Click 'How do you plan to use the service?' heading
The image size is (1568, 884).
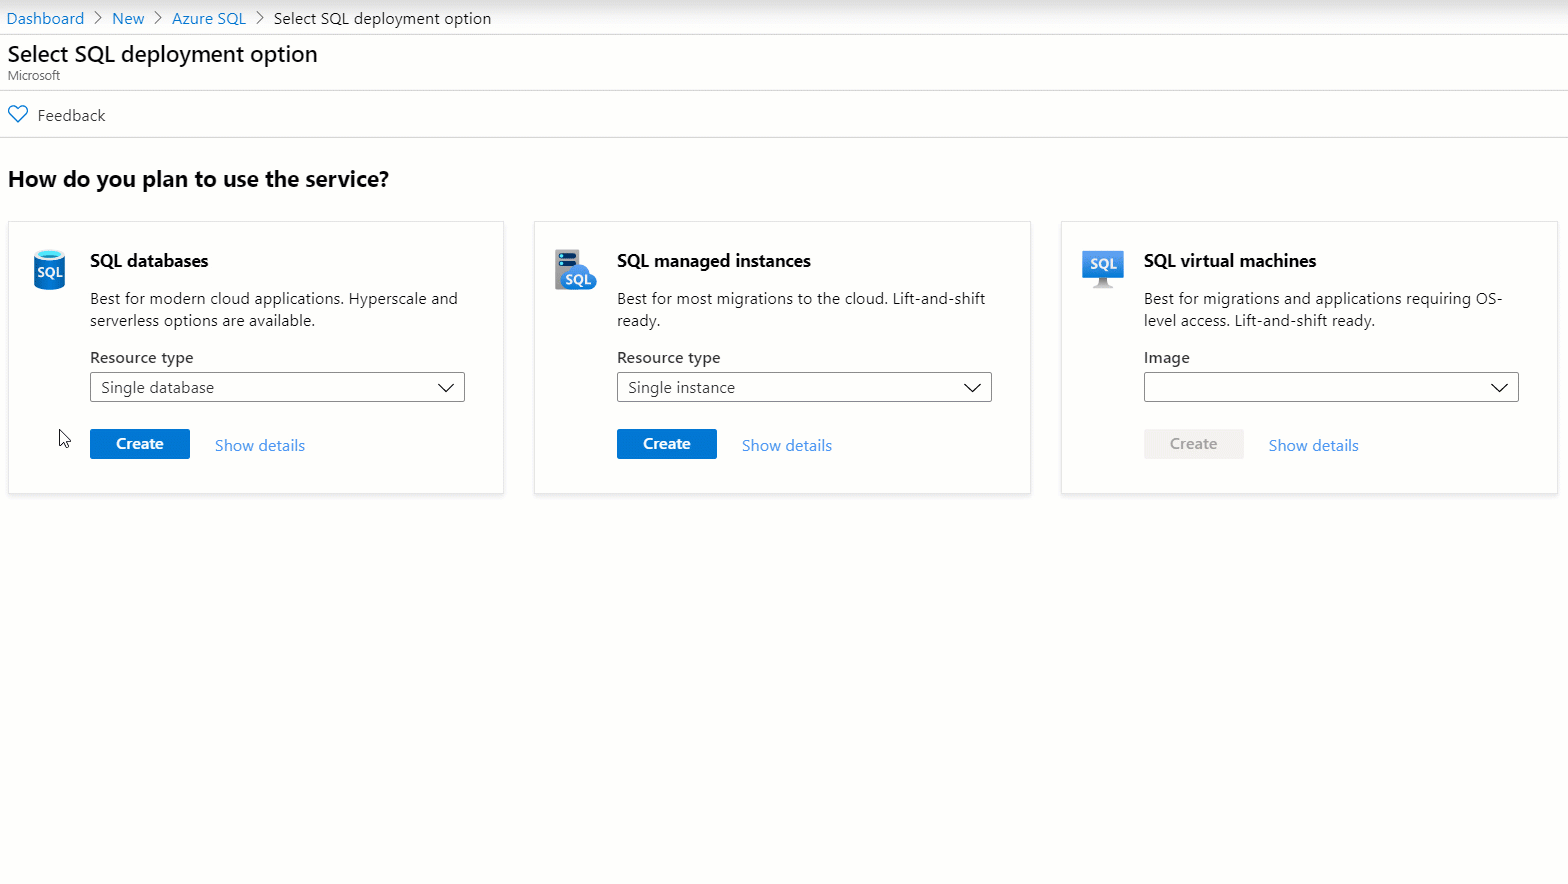coord(198,179)
